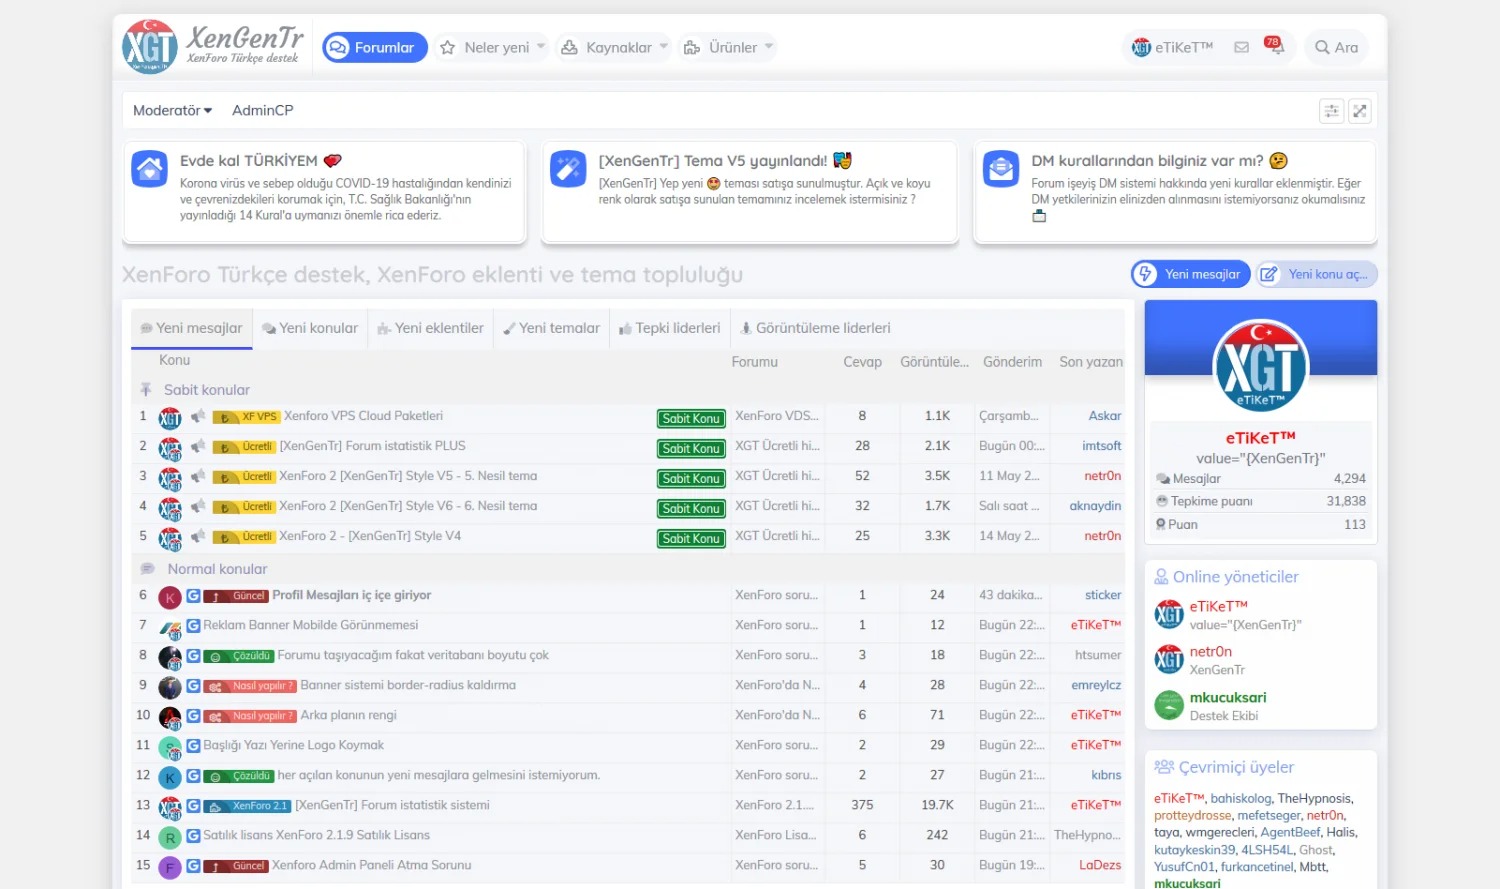The width and height of the screenshot is (1500, 889).
Task: Open netr0n in online staff list
Action: coord(1210,652)
